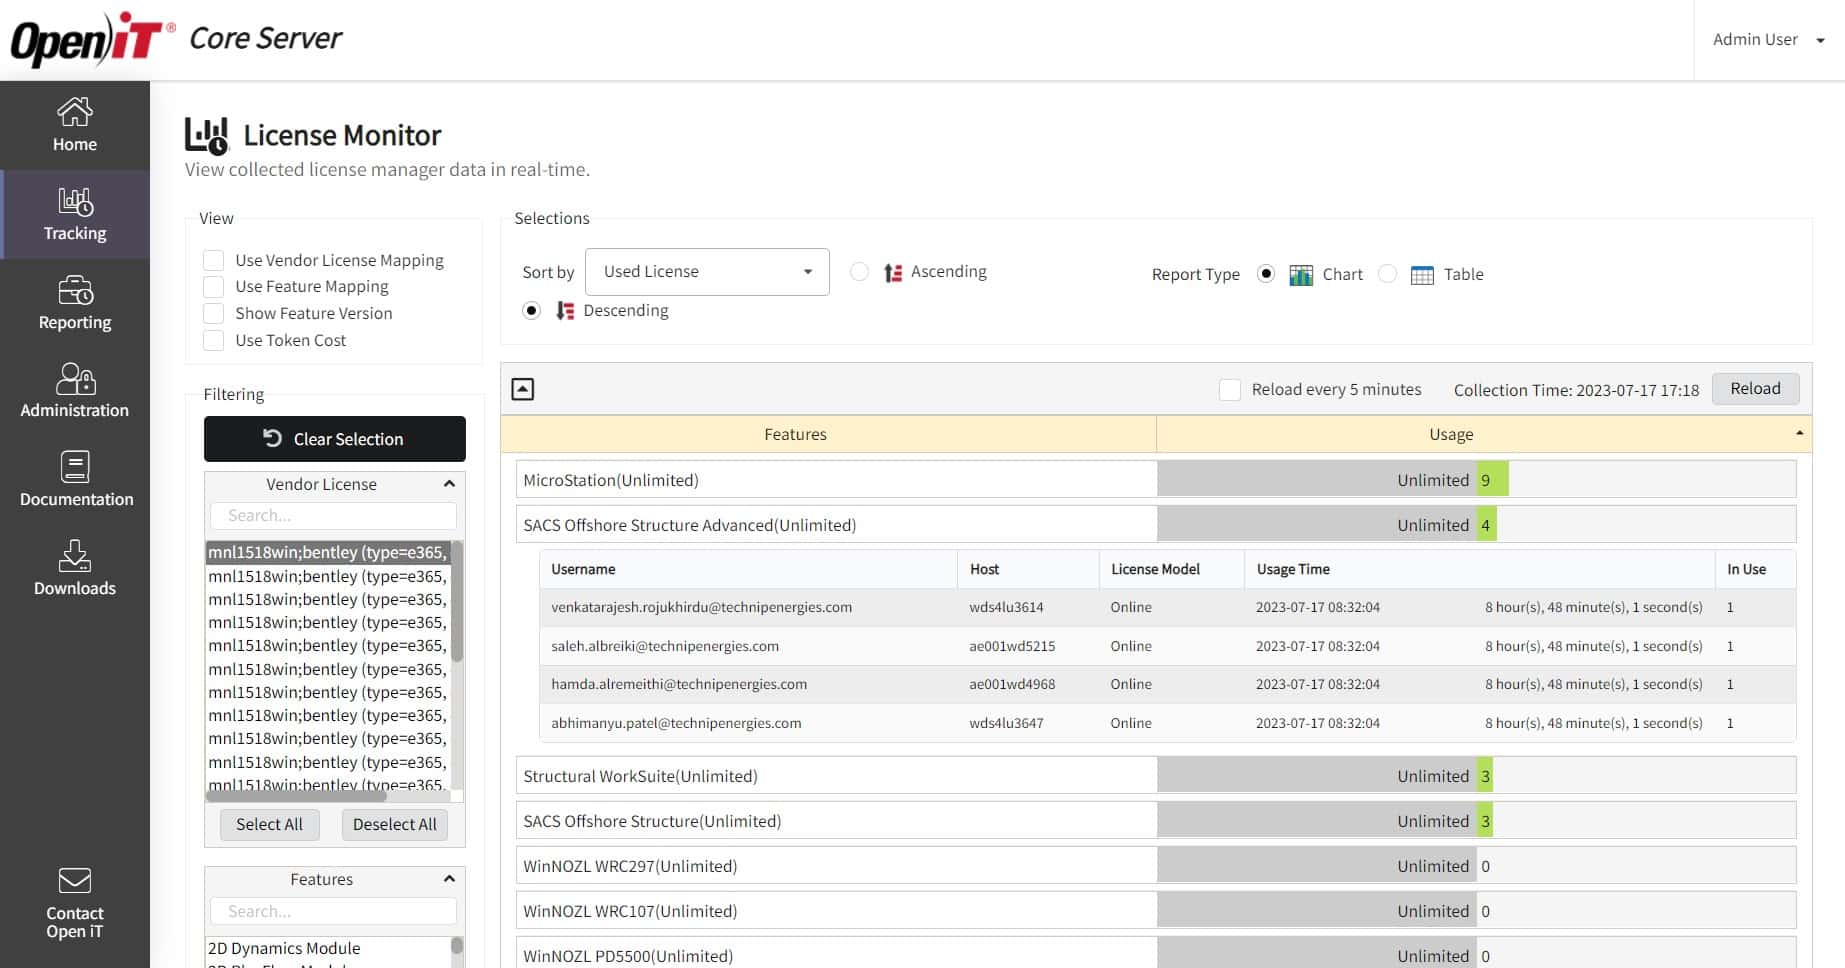The width and height of the screenshot is (1845, 968).
Task: Click the Contact Open iT envelope icon
Action: (x=75, y=880)
